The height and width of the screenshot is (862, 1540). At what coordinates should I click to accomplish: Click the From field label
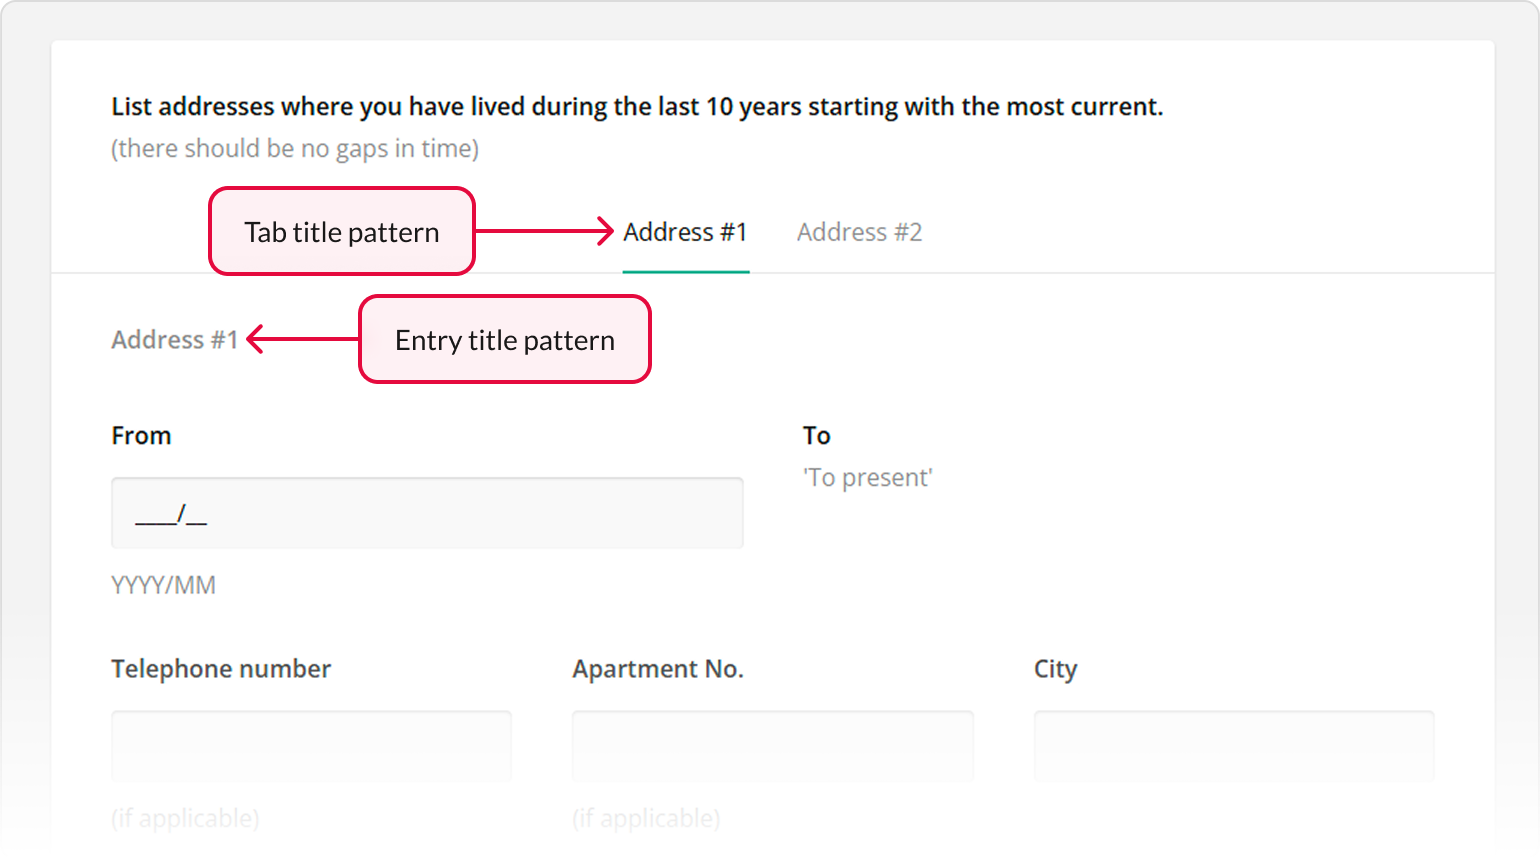141,435
